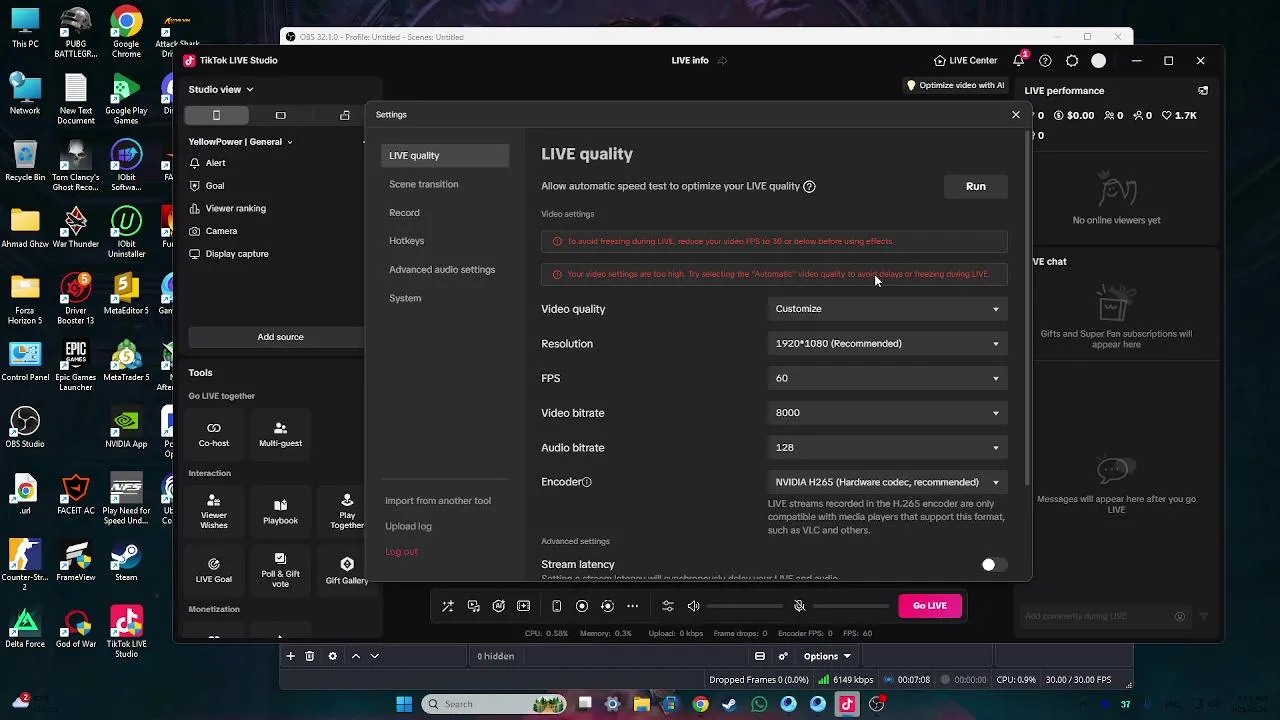Open the Audio bitrate dropdown
This screenshot has width=1280, height=720.
(887, 448)
